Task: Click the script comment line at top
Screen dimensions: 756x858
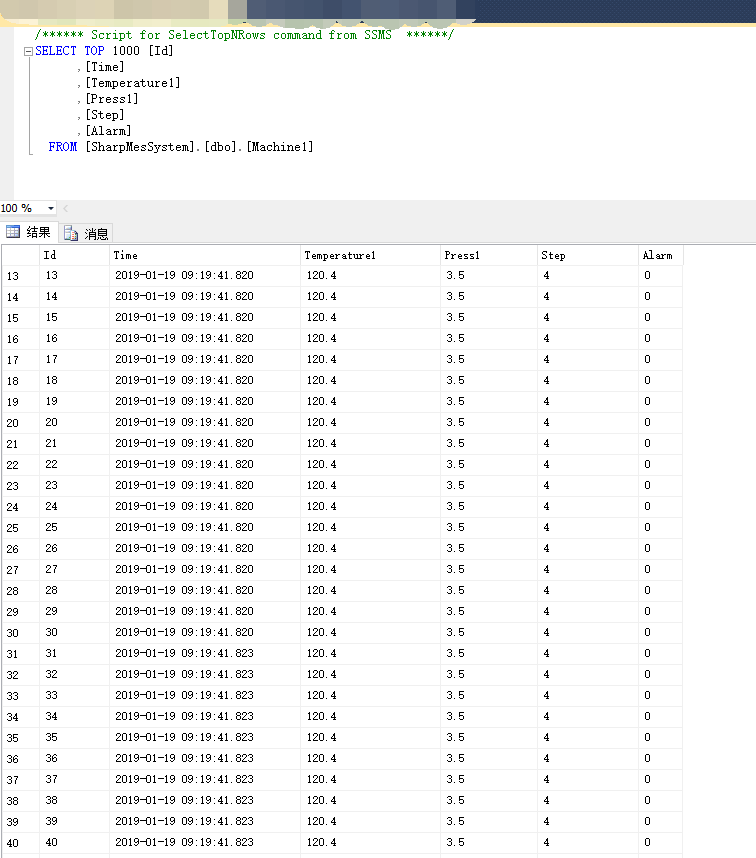Action: pos(245,34)
